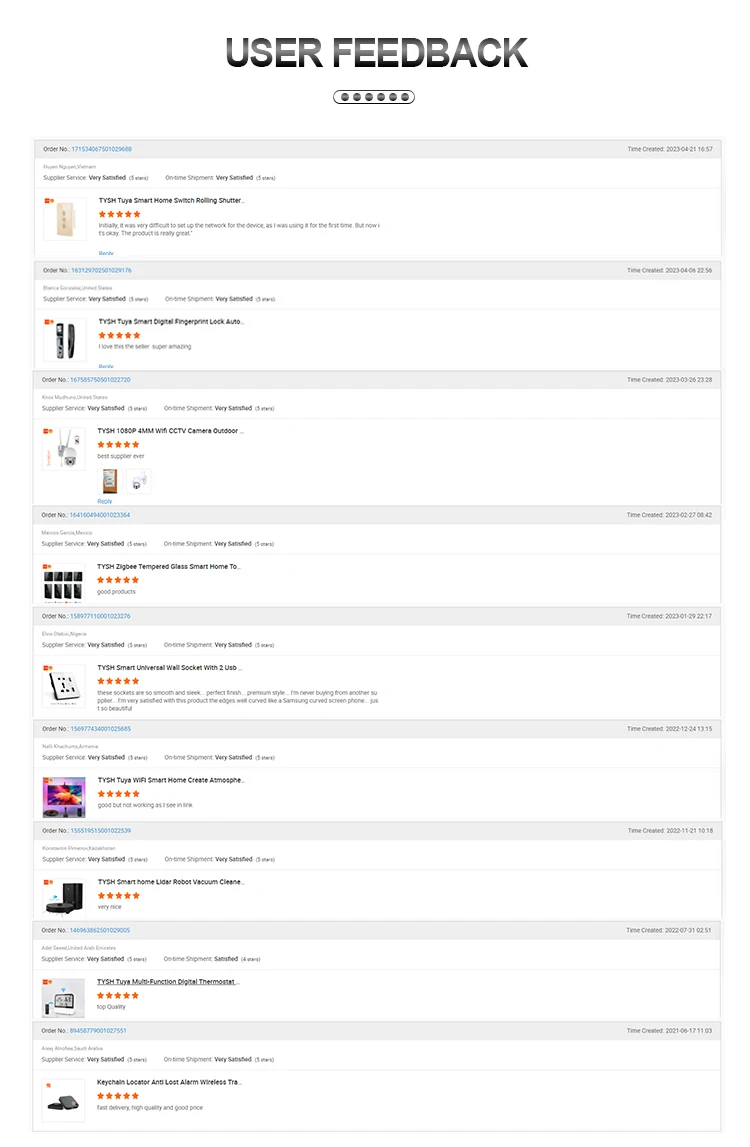Open the digital thermostat product thumbnail
Image resolution: width=750 pixels, height=1147 pixels.
(64, 998)
